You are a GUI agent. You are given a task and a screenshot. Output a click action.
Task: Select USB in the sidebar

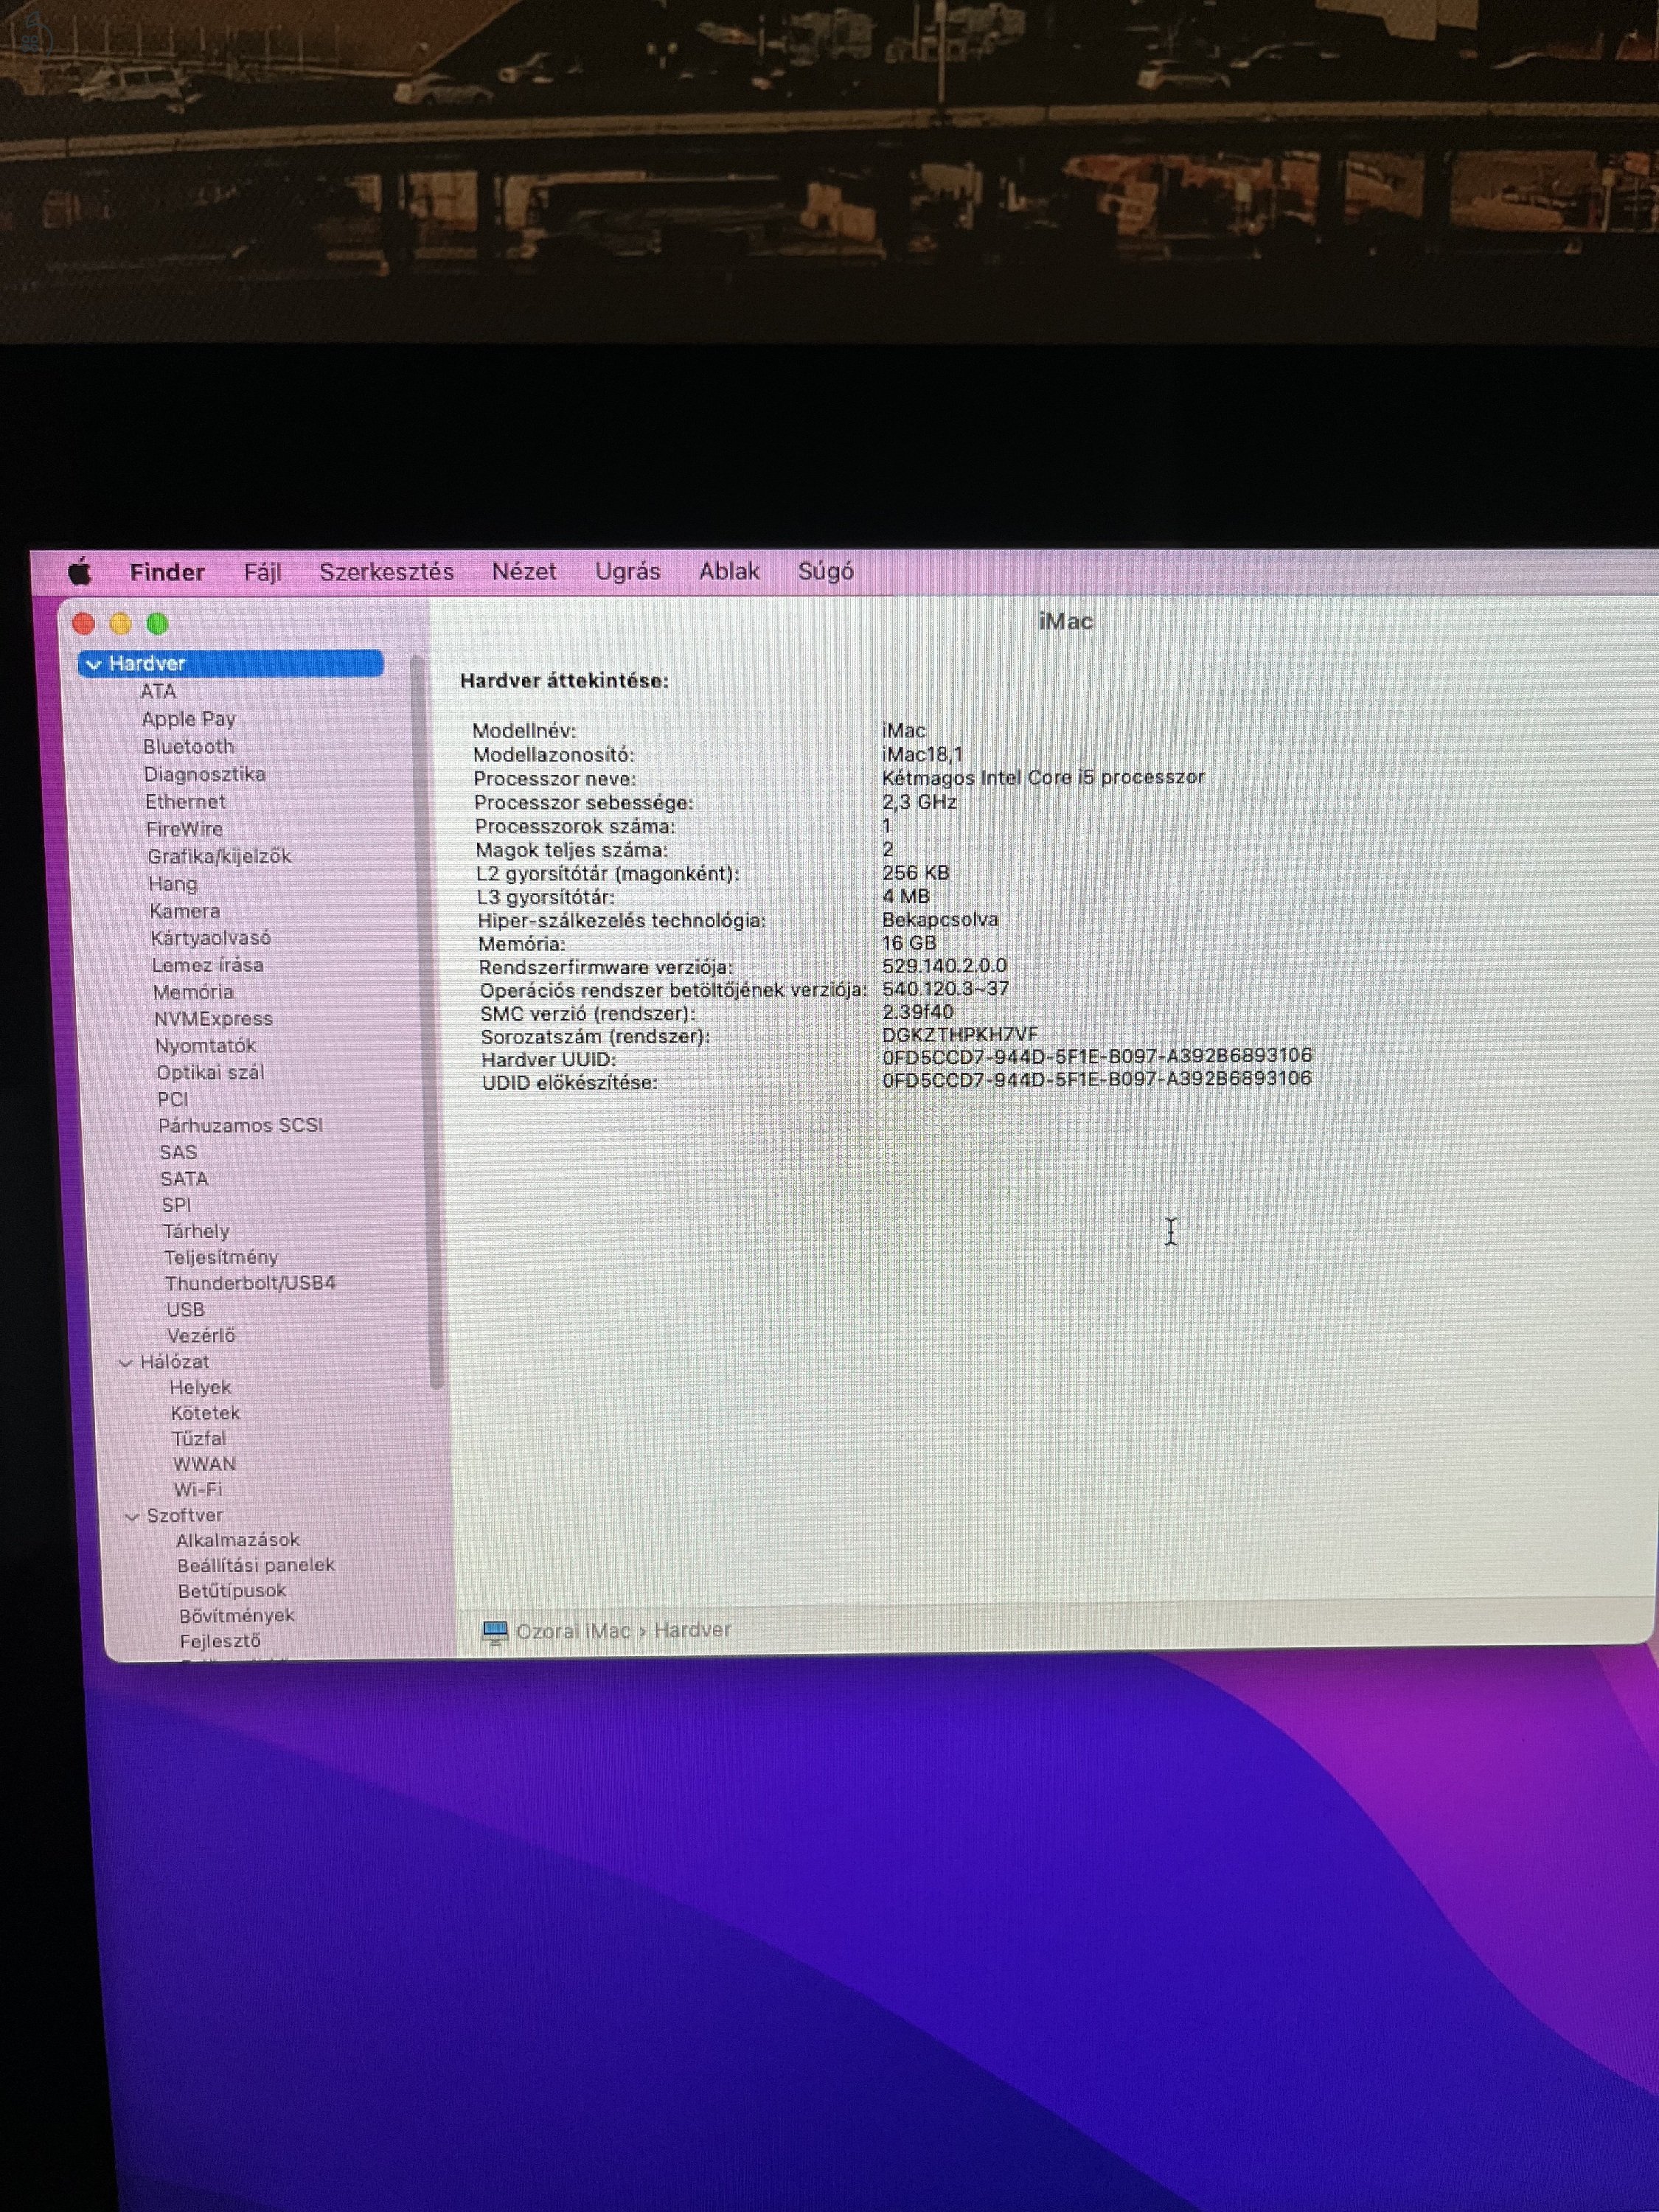point(185,1309)
